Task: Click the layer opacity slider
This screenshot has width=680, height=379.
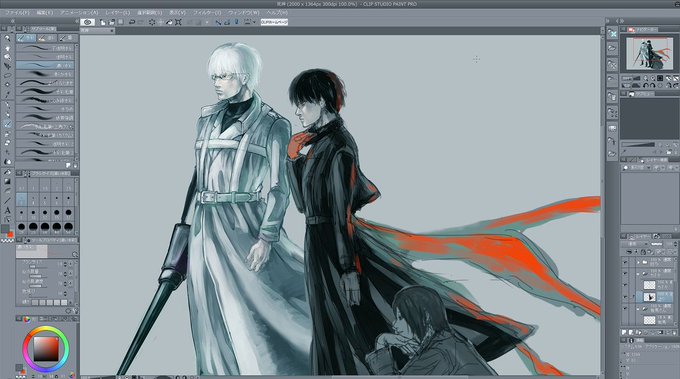Action: coord(658,244)
